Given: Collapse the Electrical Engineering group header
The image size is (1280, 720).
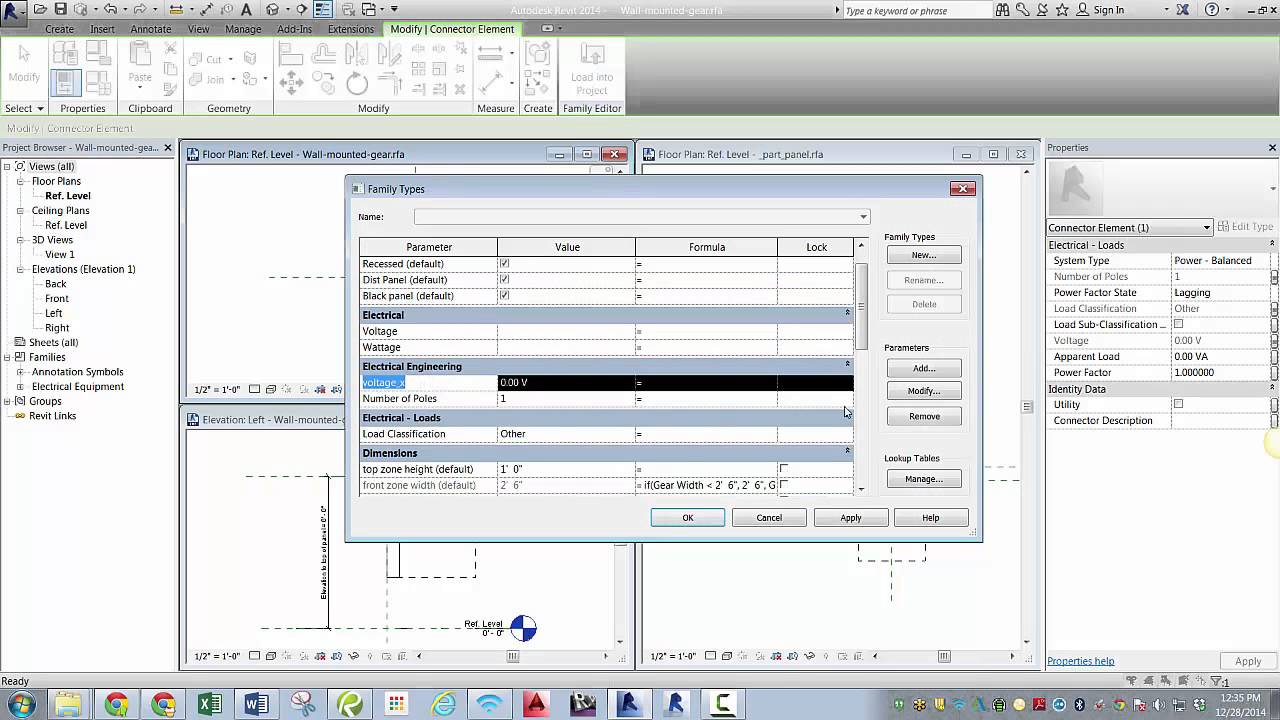Looking at the screenshot, I should (847, 364).
